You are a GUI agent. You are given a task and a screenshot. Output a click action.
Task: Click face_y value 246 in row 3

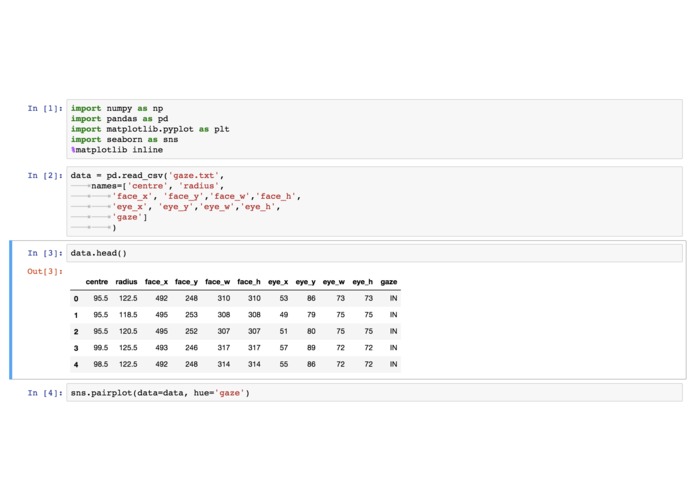[191, 347]
